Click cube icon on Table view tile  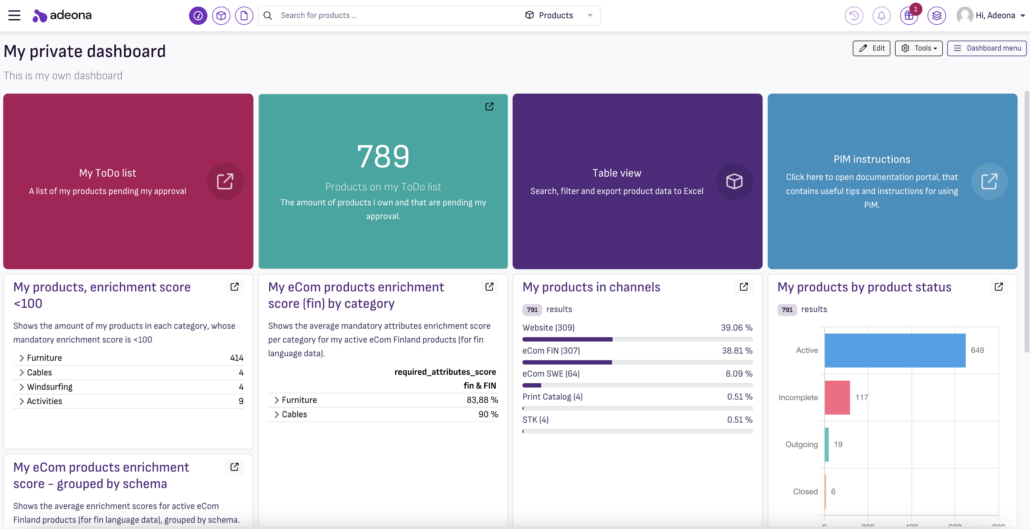pos(734,181)
